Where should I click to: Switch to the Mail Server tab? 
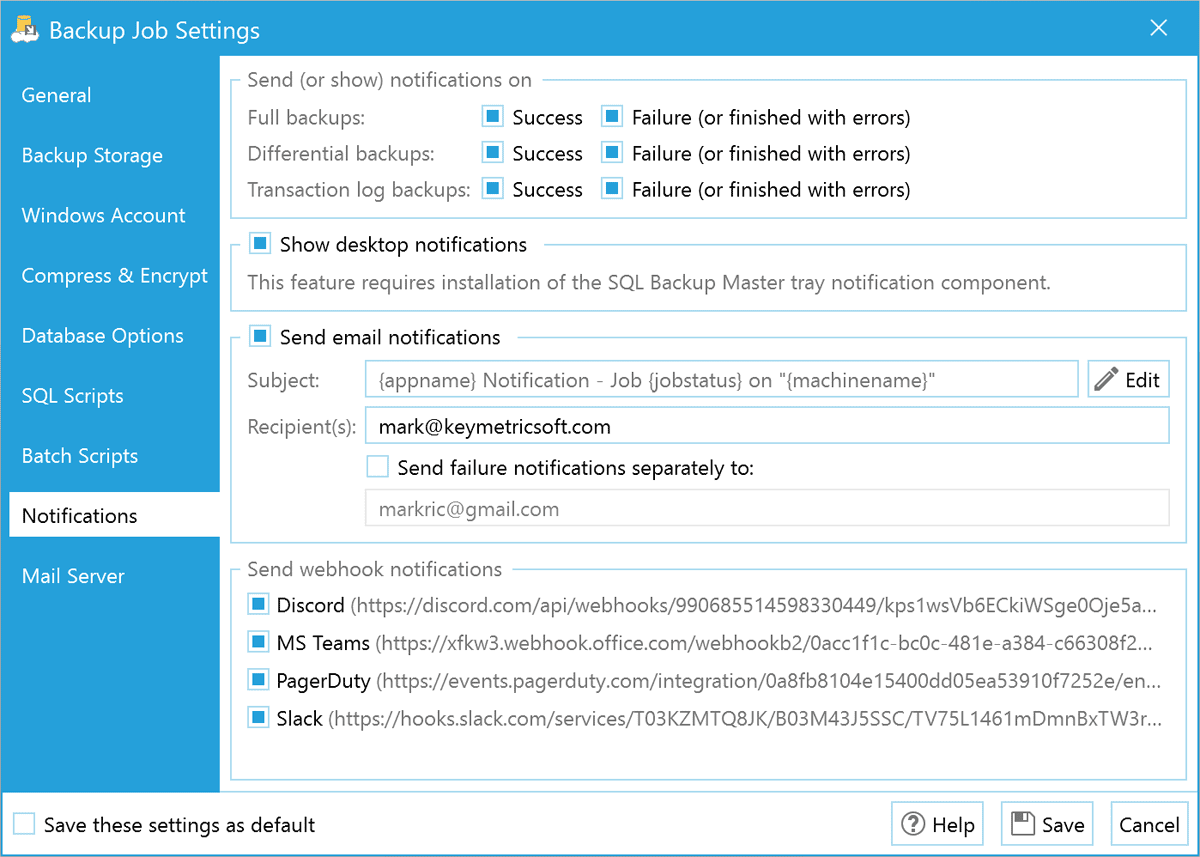point(73,576)
